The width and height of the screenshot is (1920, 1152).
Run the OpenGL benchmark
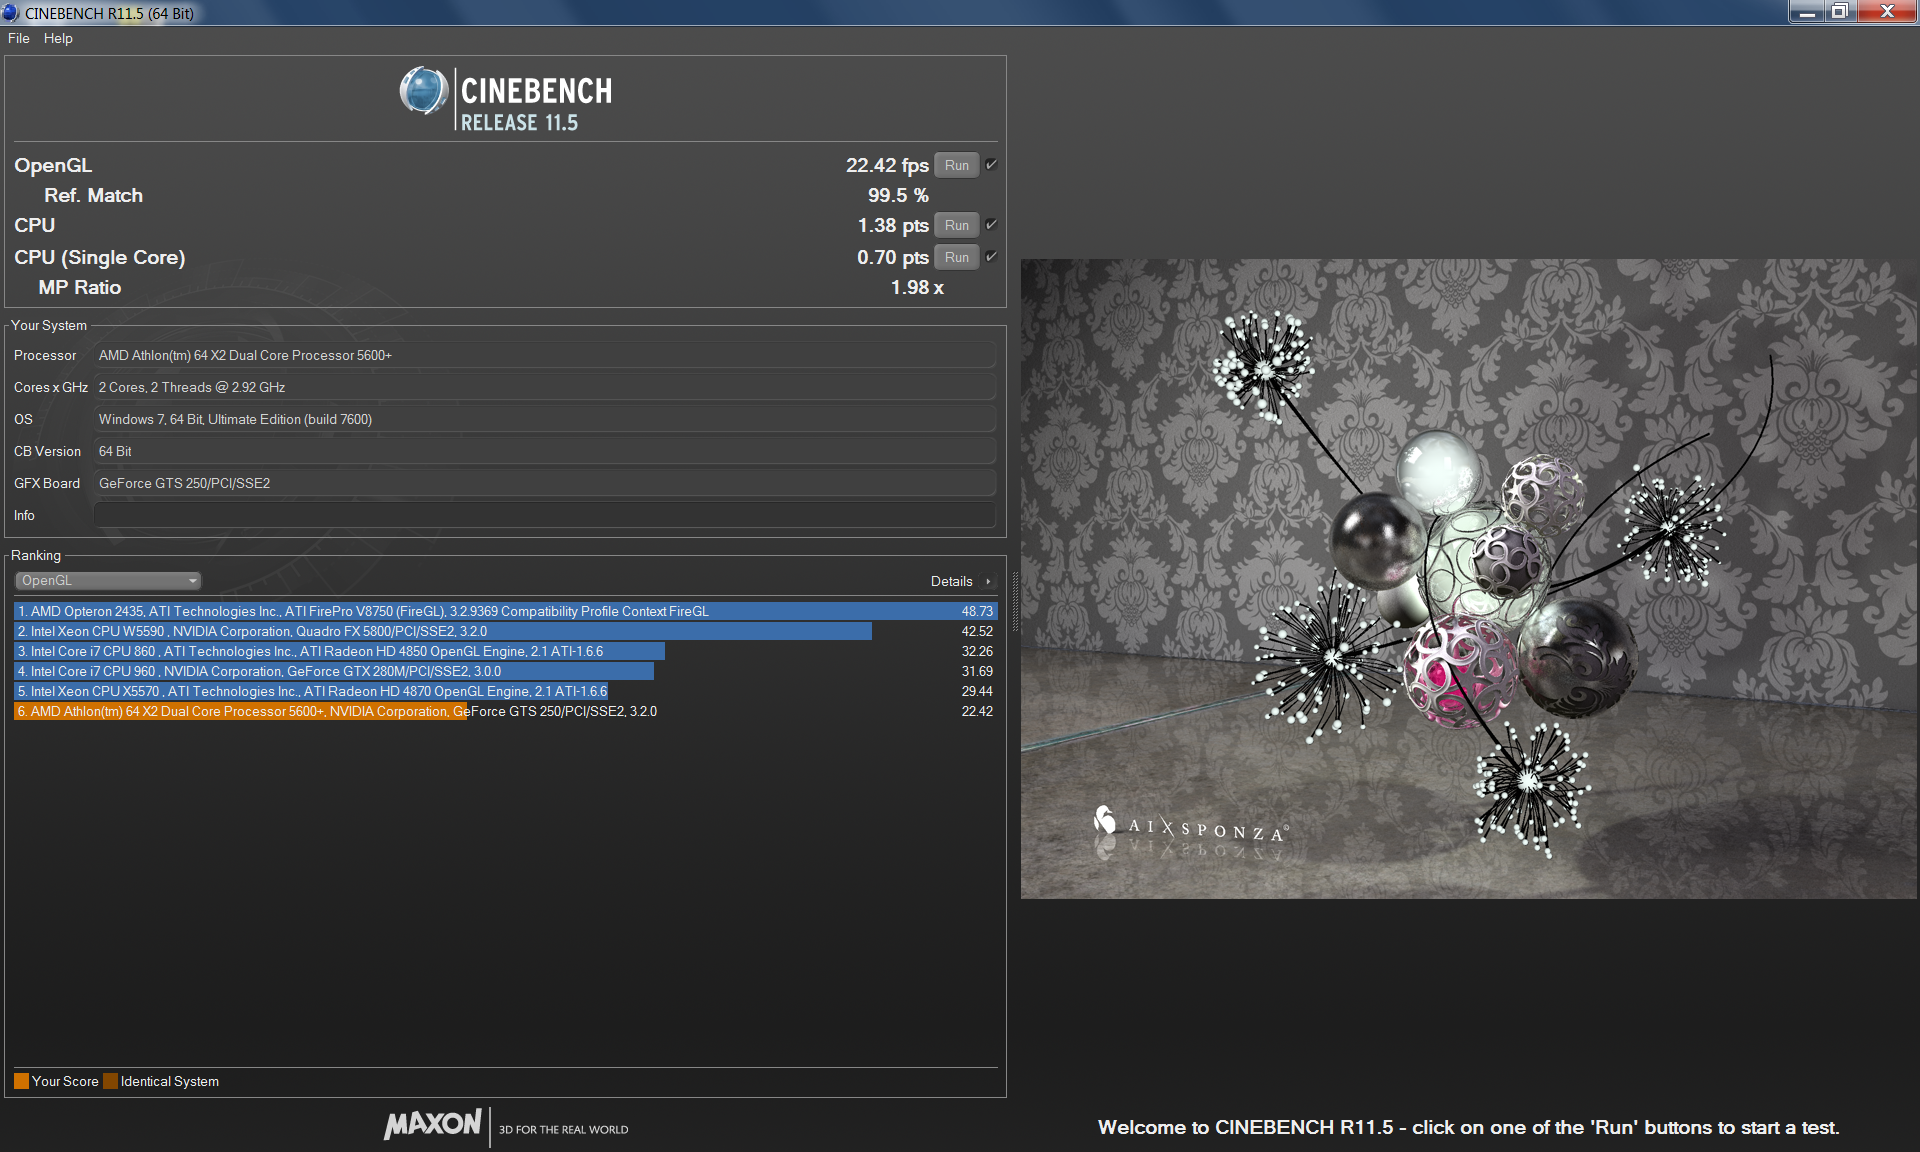click(957, 165)
